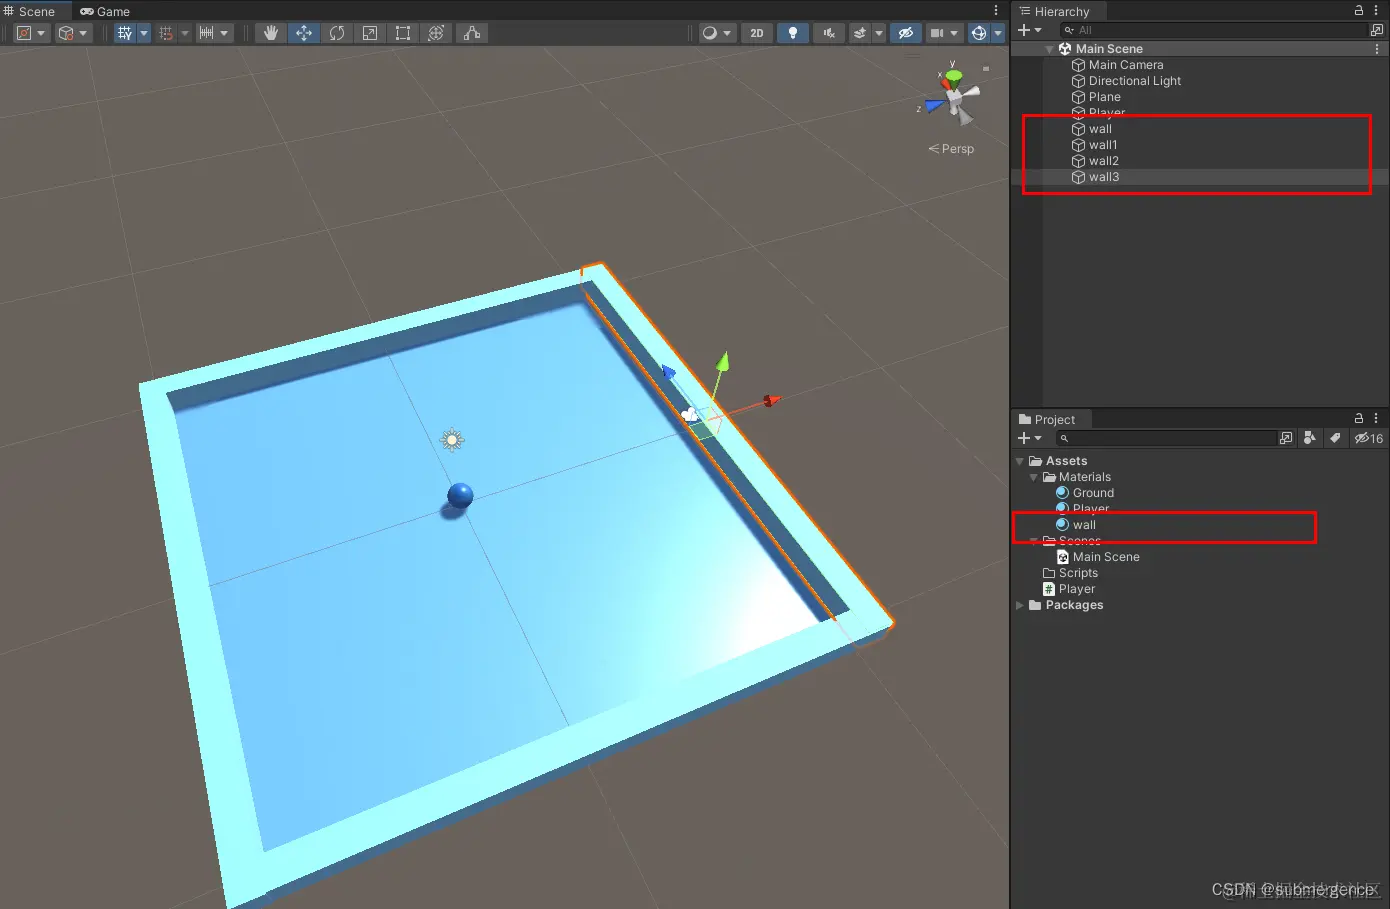Screen dimensions: 1390x909
Task: Select Main Camera in Hierarchy
Action: point(1126,65)
